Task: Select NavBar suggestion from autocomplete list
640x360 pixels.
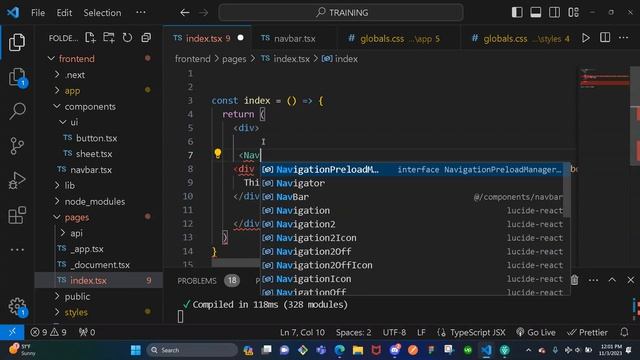Action: pos(412,197)
